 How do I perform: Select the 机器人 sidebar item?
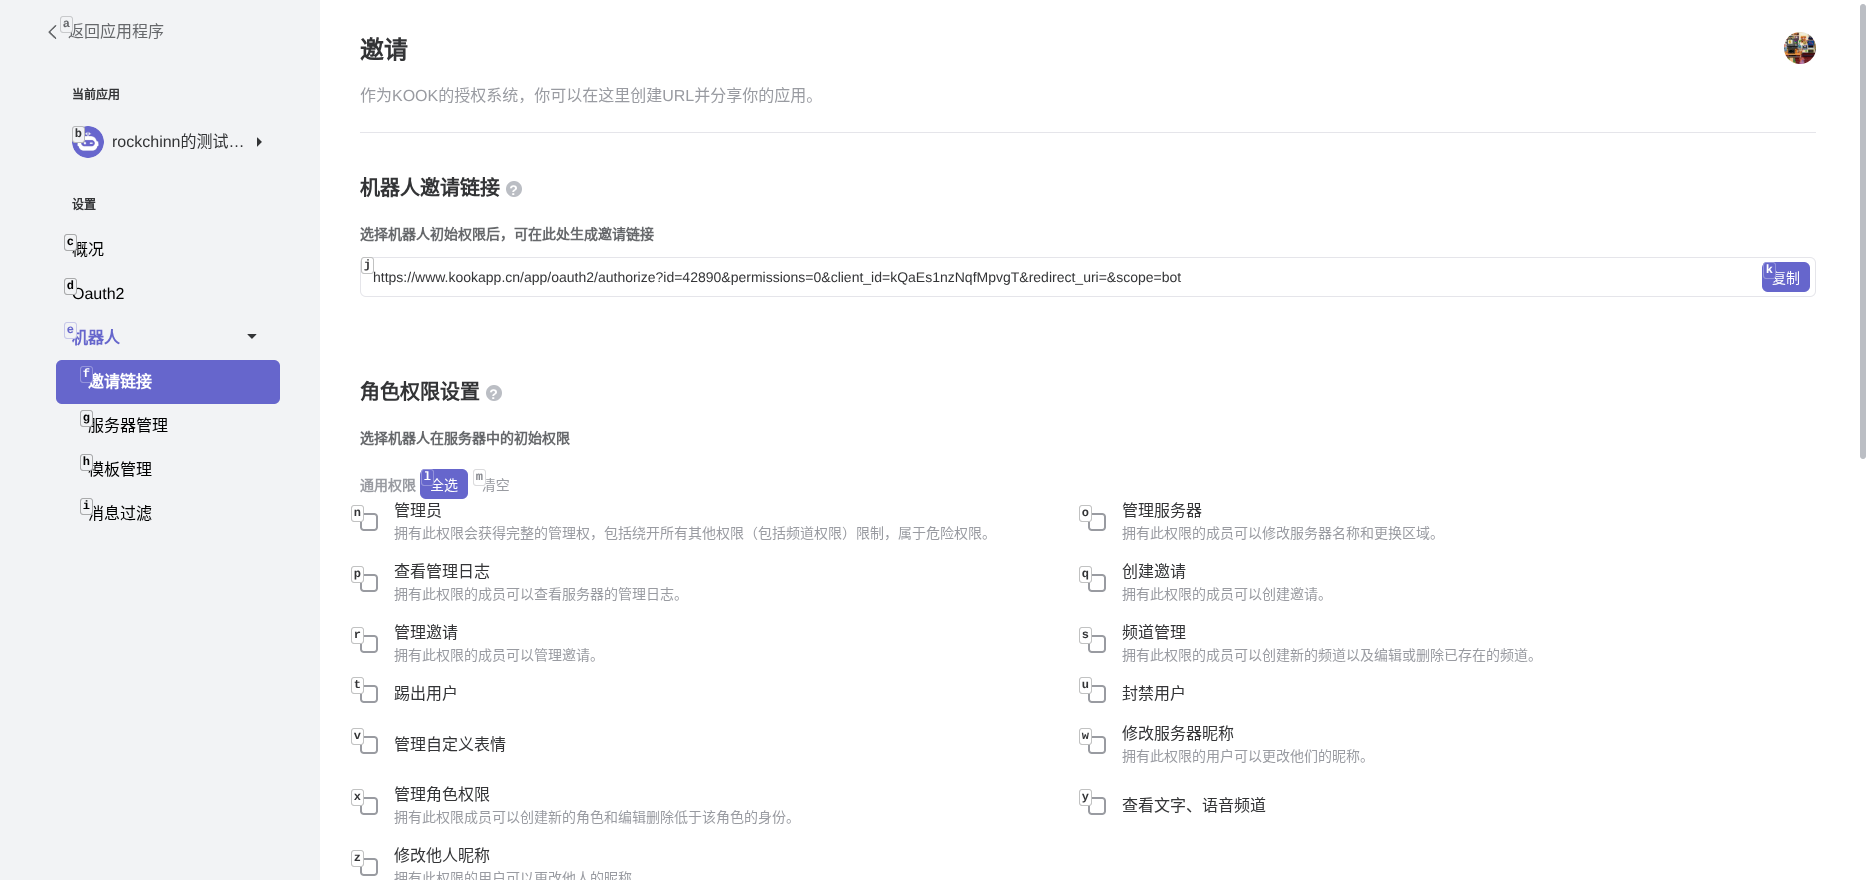click(96, 337)
